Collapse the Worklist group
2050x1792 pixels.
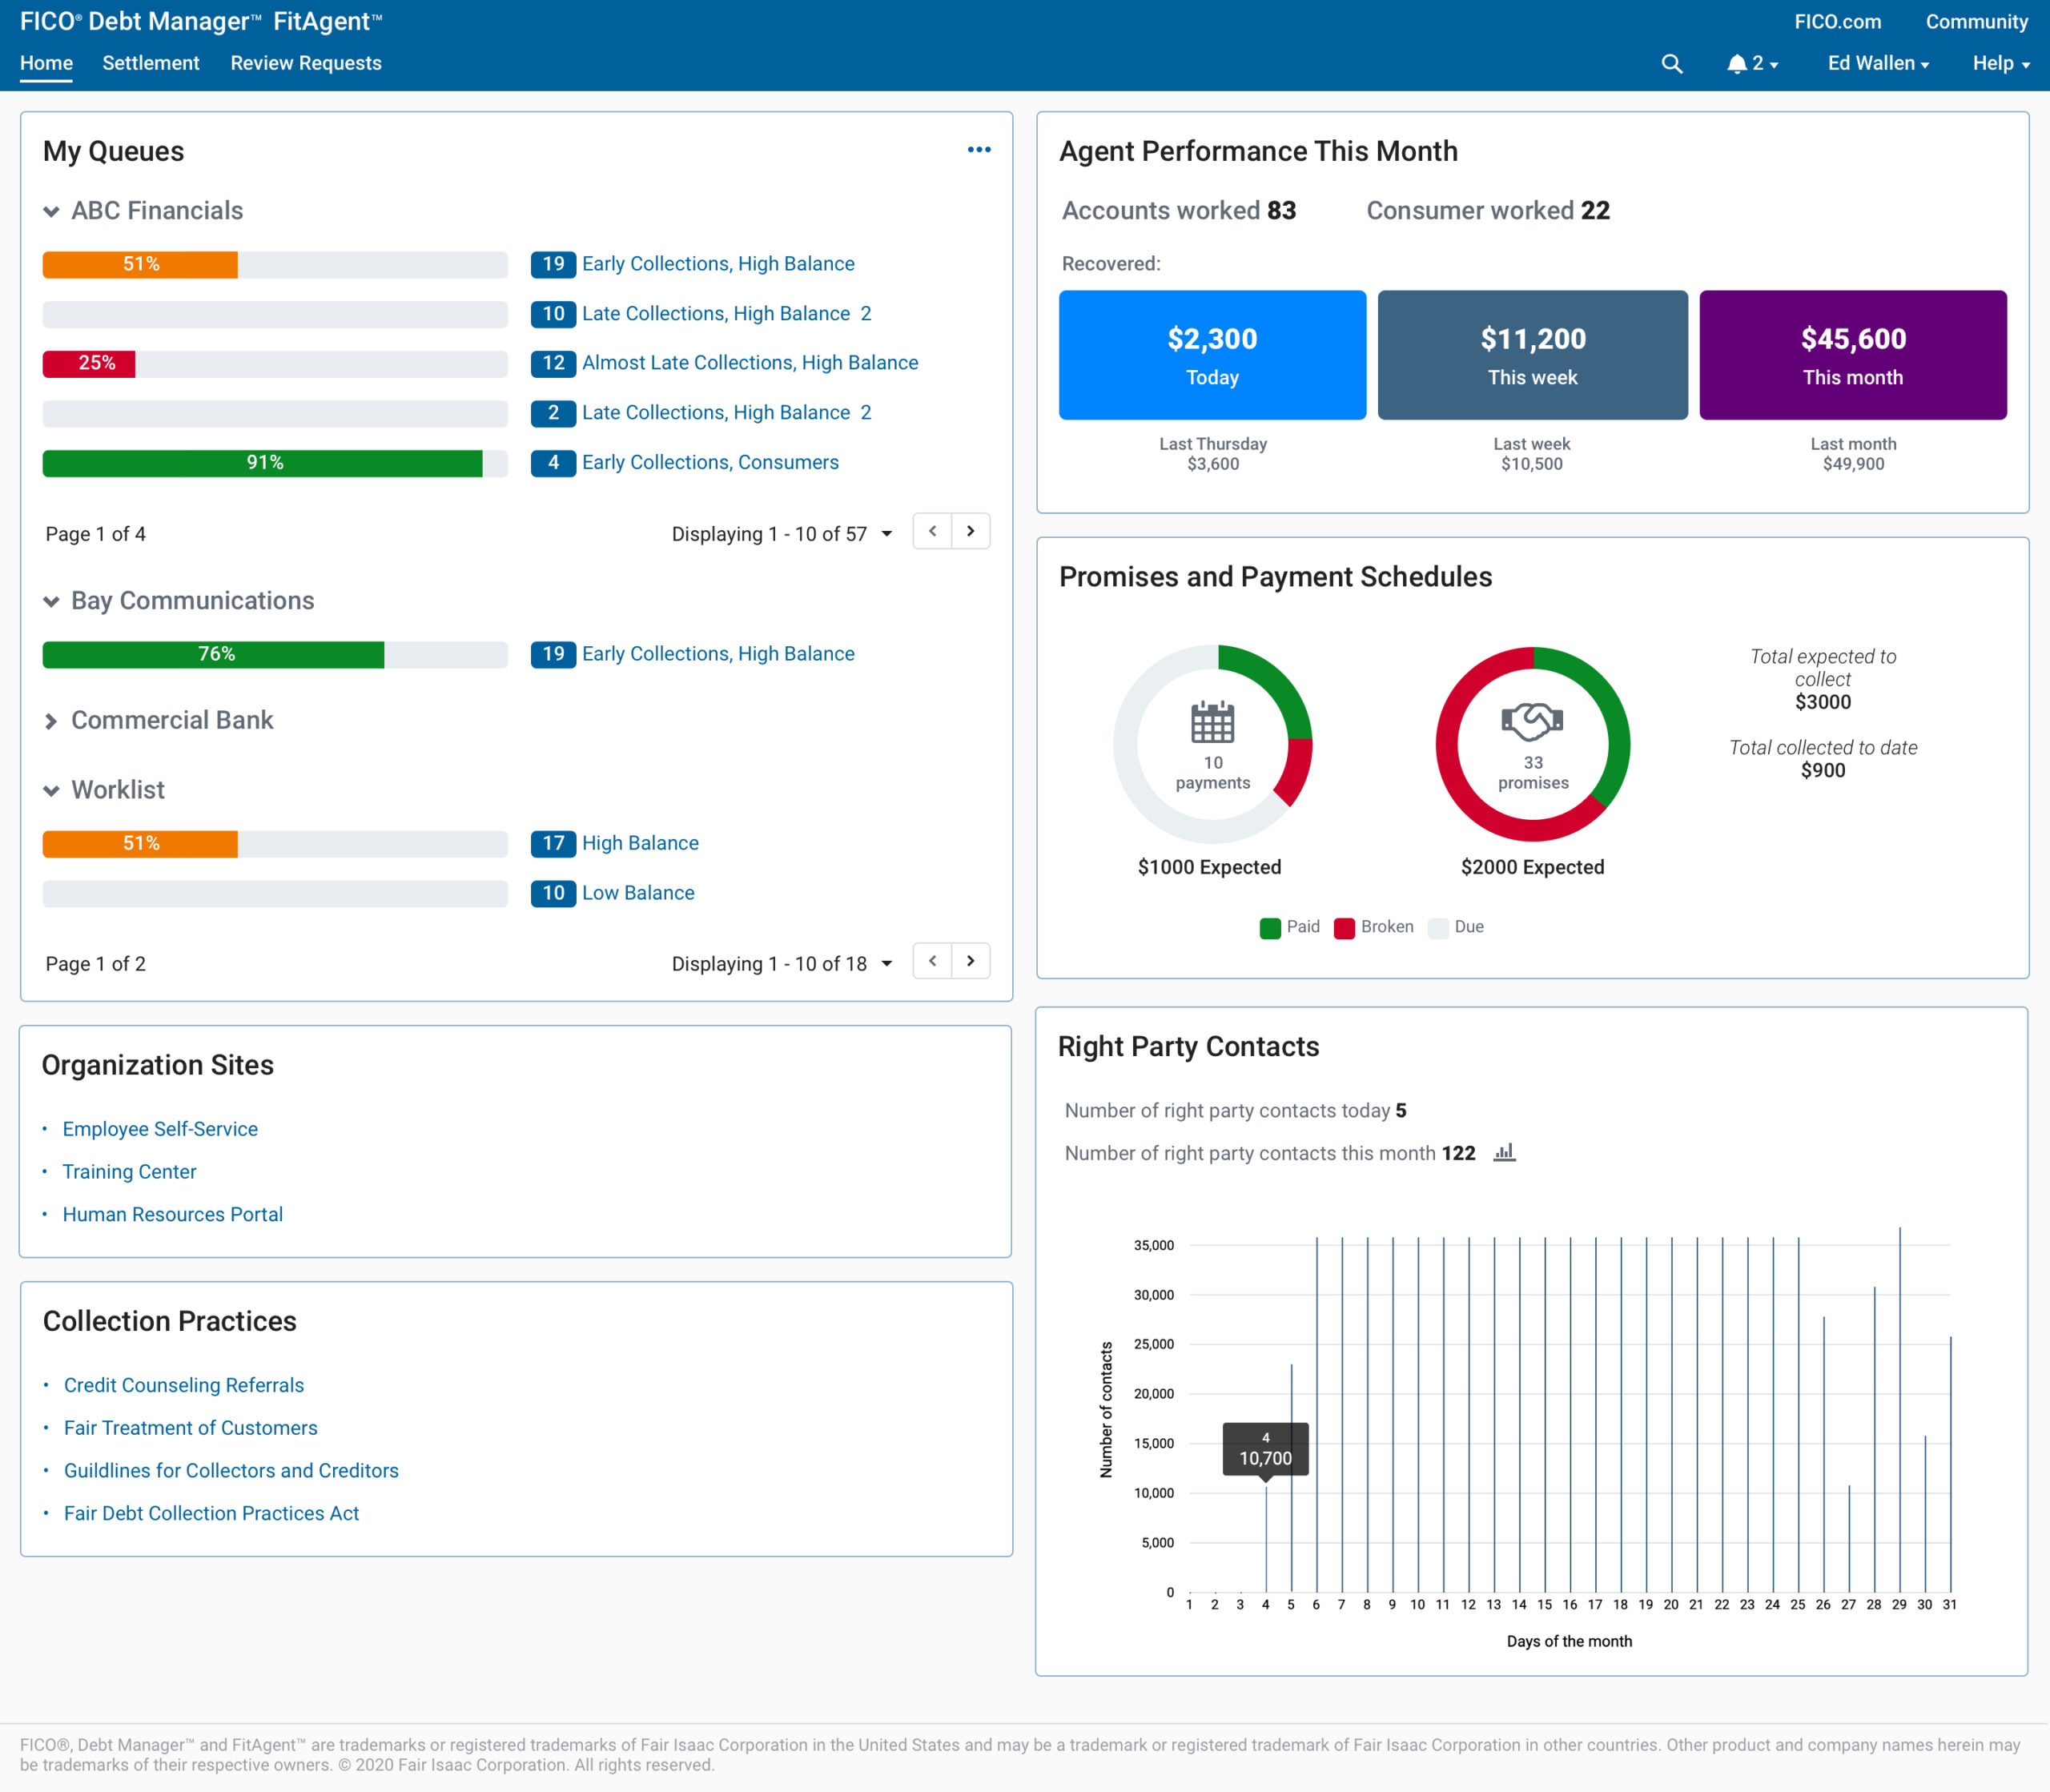tap(51, 791)
